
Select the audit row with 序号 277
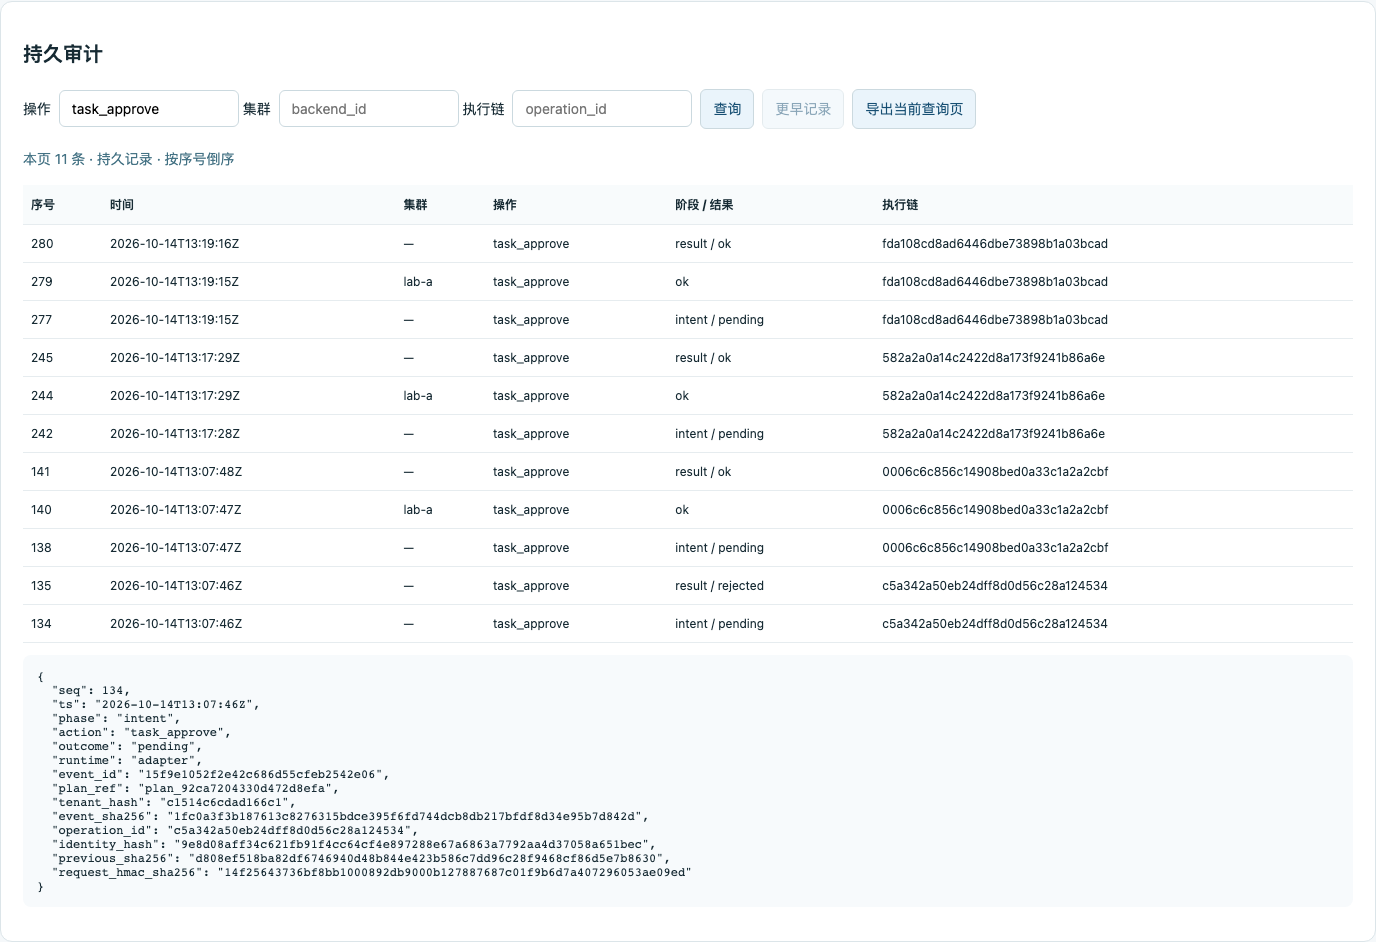point(688,320)
